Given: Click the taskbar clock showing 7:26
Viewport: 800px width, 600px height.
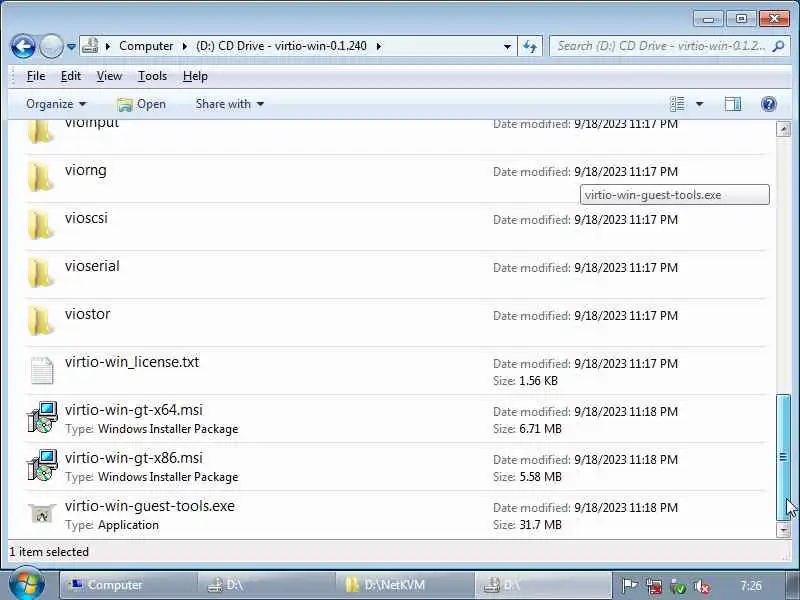Looking at the screenshot, I should click(x=751, y=585).
